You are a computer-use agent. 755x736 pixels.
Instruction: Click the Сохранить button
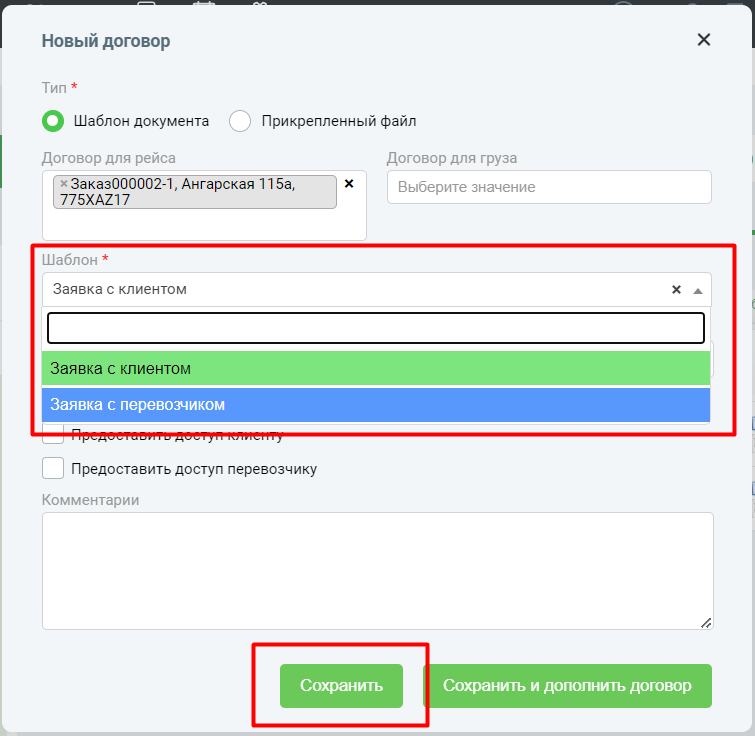point(341,685)
